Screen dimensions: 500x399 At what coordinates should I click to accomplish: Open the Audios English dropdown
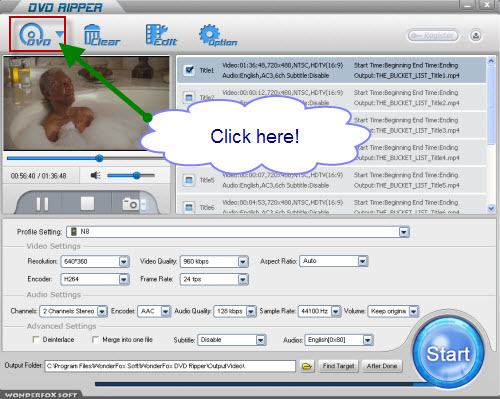(367, 340)
